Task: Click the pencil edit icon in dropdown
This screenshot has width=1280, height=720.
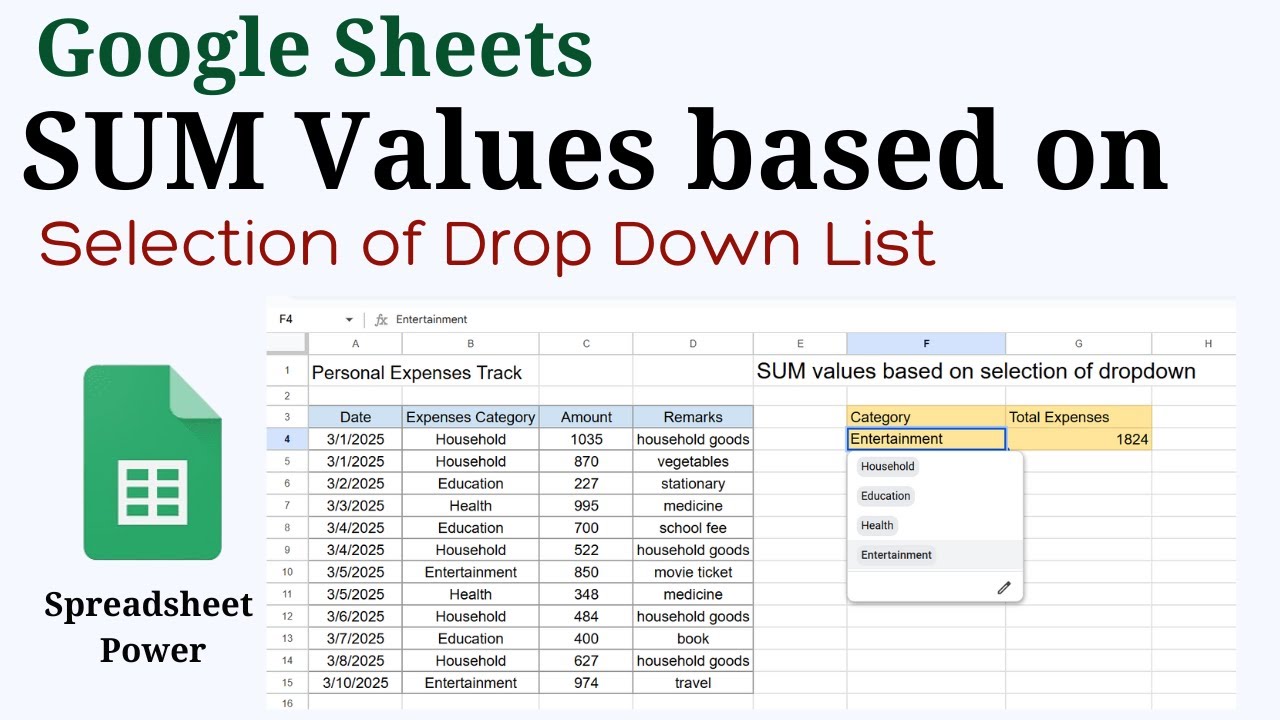Action: click(1004, 588)
